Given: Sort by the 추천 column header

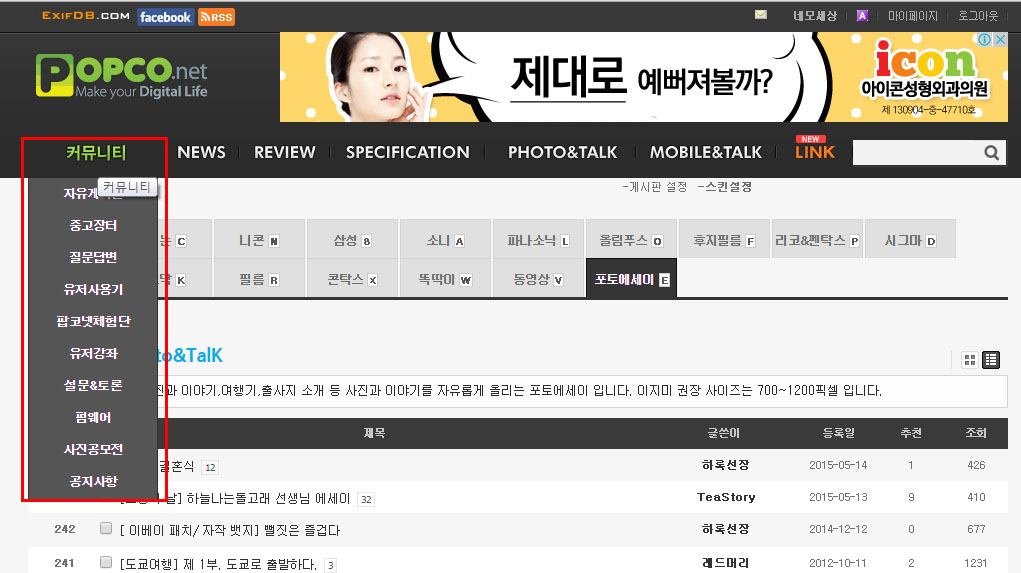Looking at the screenshot, I should click(x=911, y=433).
